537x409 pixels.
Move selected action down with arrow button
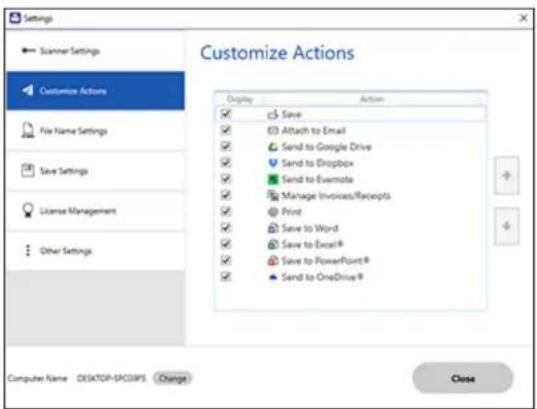(507, 226)
